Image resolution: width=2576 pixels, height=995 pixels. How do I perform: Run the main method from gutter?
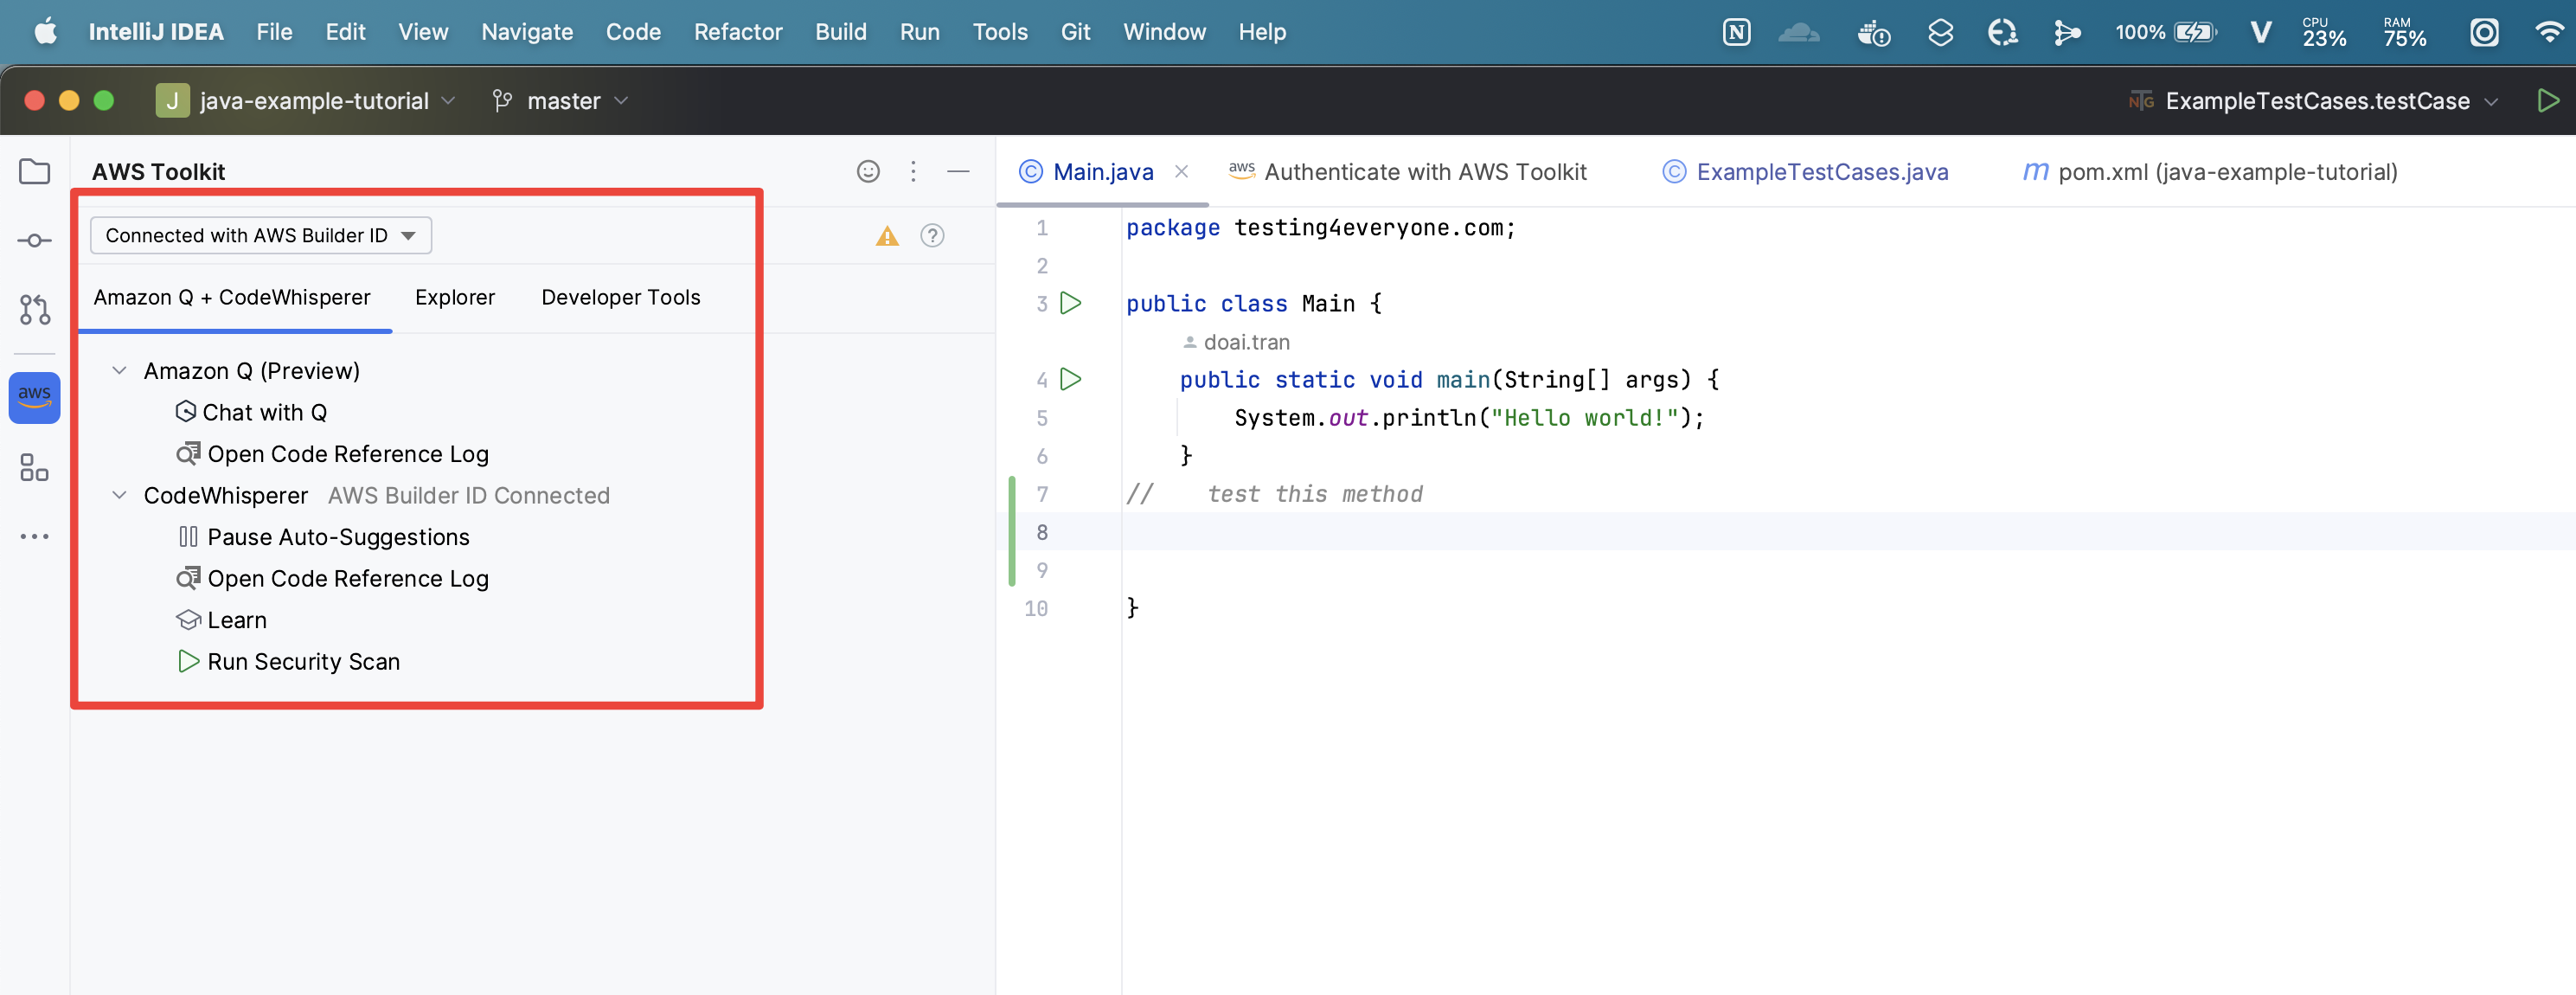[x=1071, y=379]
